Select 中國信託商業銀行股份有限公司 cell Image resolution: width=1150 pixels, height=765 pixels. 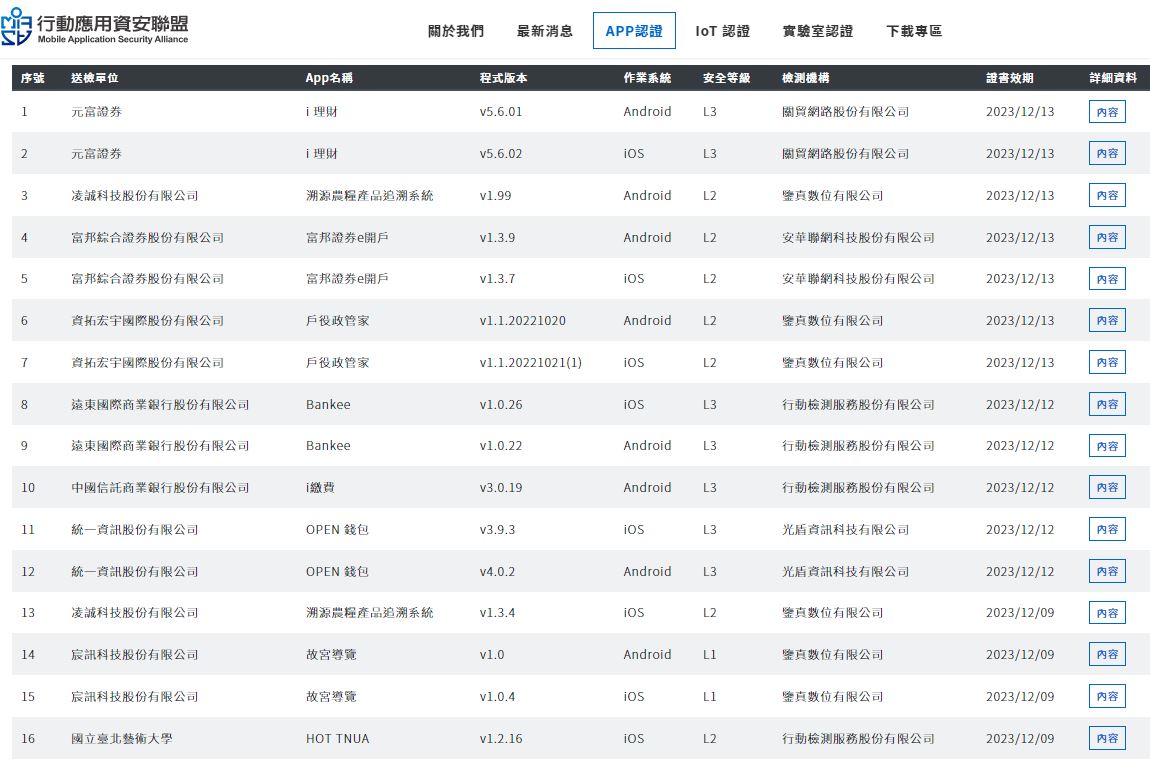click(160, 488)
